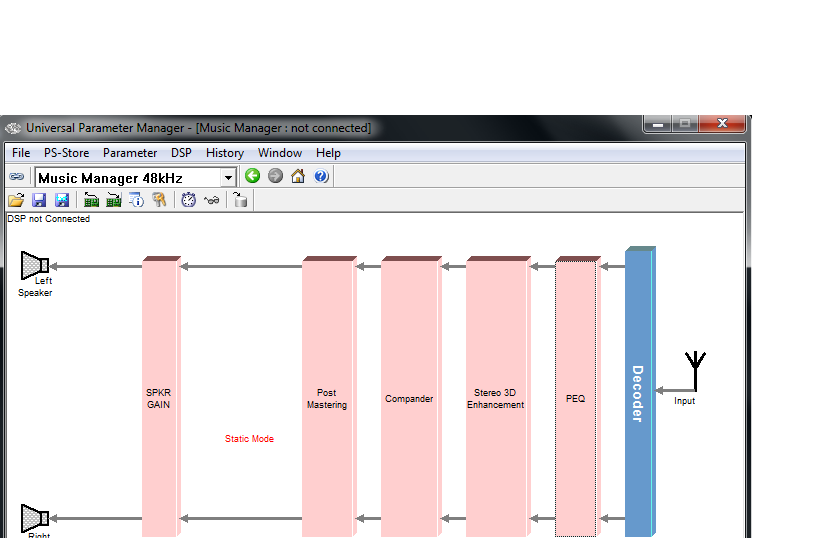The image size is (816, 538).
Task: Open the blue question mark help icon
Action: (x=321, y=176)
